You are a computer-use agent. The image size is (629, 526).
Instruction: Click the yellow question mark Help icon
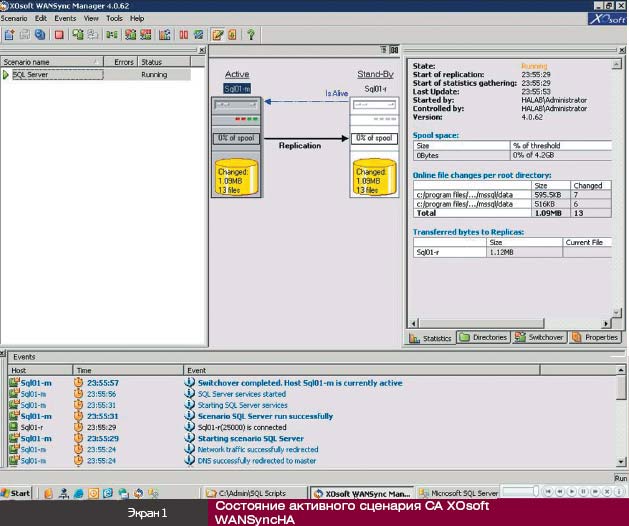pos(251,35)
